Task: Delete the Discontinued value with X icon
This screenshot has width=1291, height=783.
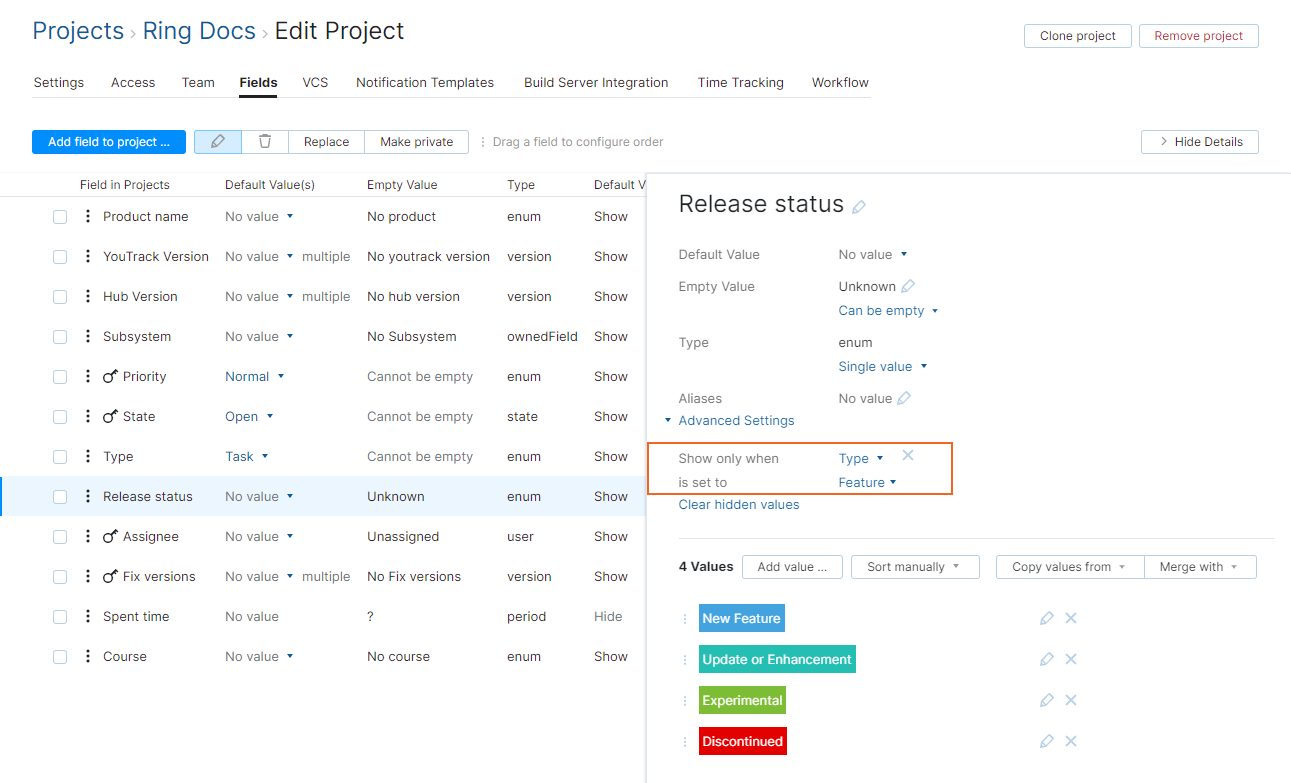Action: coord(1070,741)
